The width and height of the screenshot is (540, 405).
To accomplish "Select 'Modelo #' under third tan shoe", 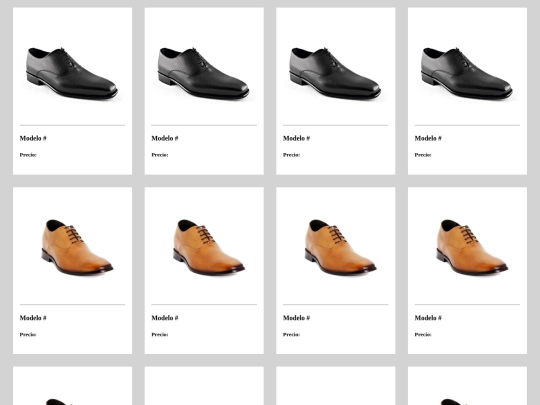I will (297, 318).
